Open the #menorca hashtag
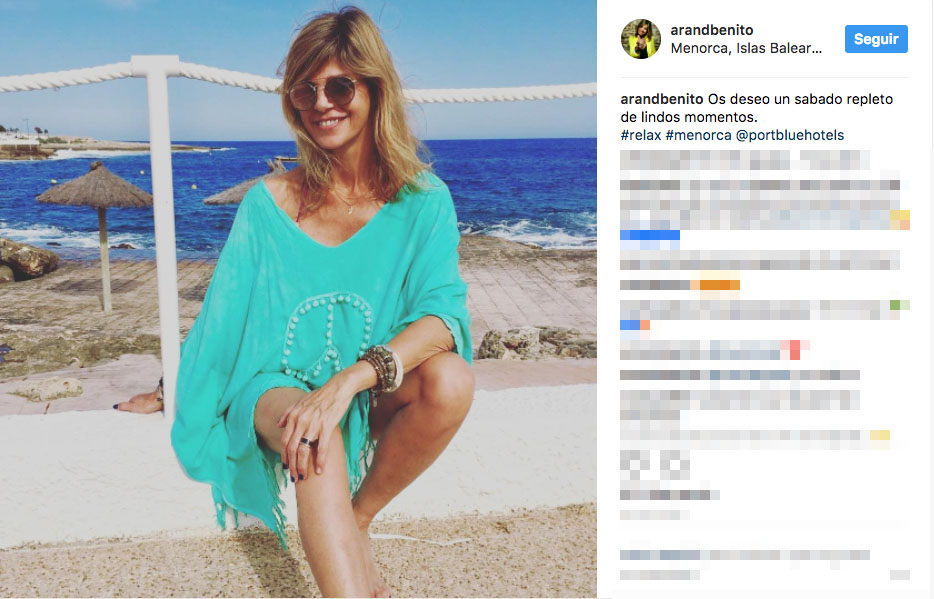 tap(698, 135)
